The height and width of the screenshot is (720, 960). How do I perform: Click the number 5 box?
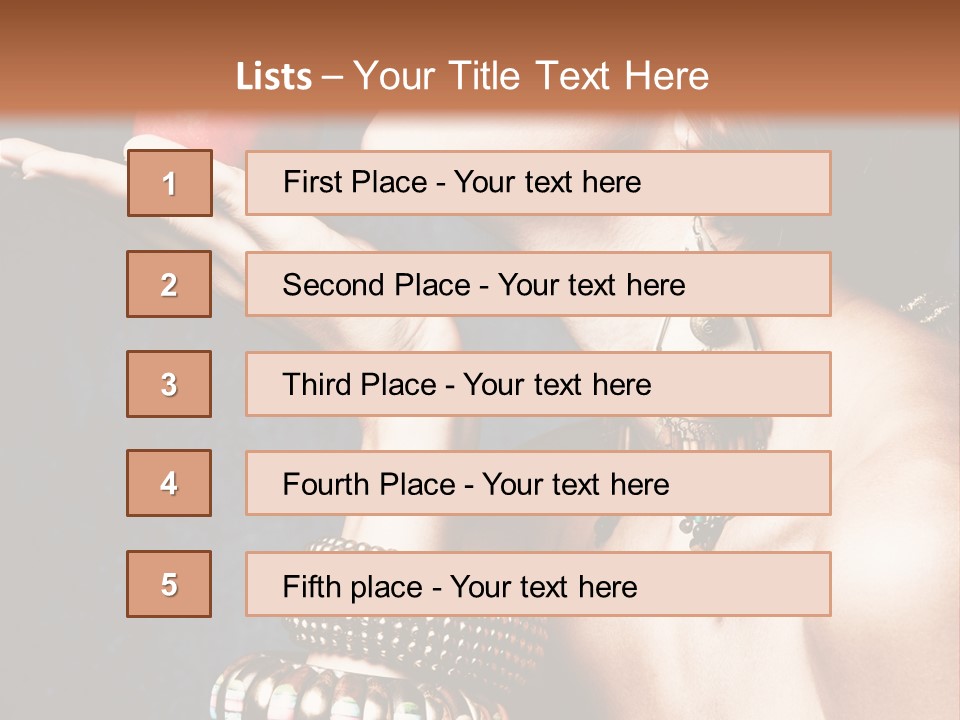pyautogui.click(x=169, y=584)
